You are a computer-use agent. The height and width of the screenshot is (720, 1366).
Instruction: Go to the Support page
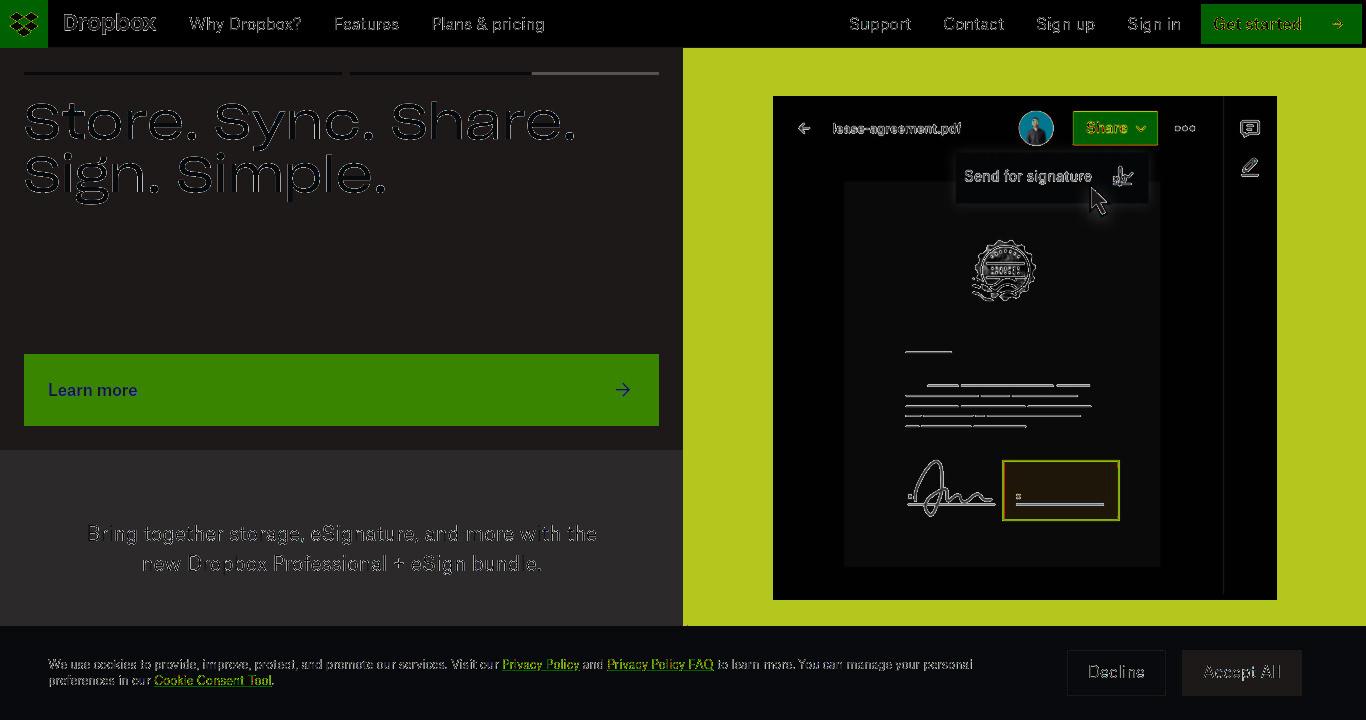point(880,24)
